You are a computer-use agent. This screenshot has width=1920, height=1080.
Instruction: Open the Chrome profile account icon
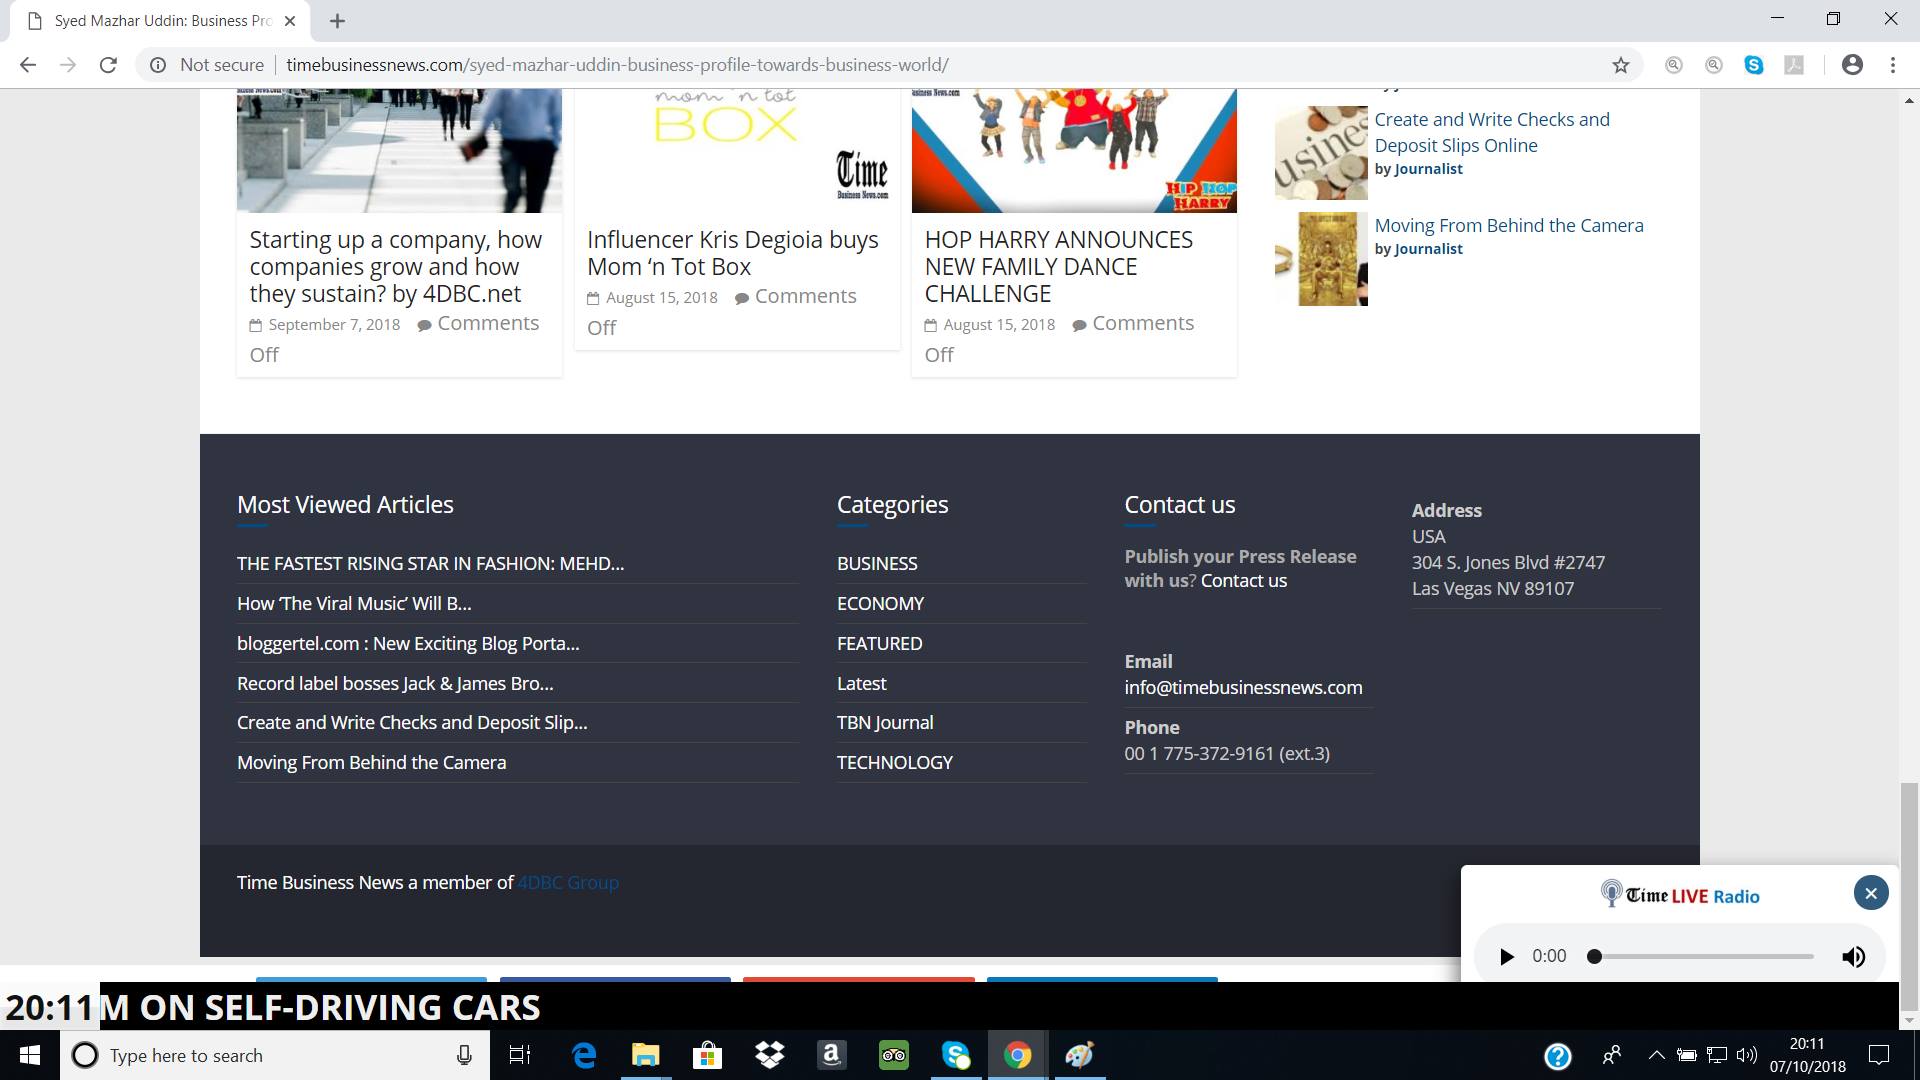coord(1852,65)
